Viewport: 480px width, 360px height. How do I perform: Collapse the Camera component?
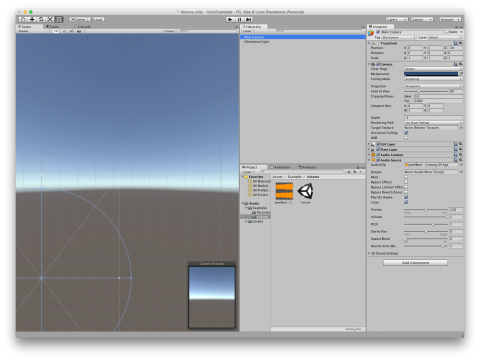click(369, 64)
